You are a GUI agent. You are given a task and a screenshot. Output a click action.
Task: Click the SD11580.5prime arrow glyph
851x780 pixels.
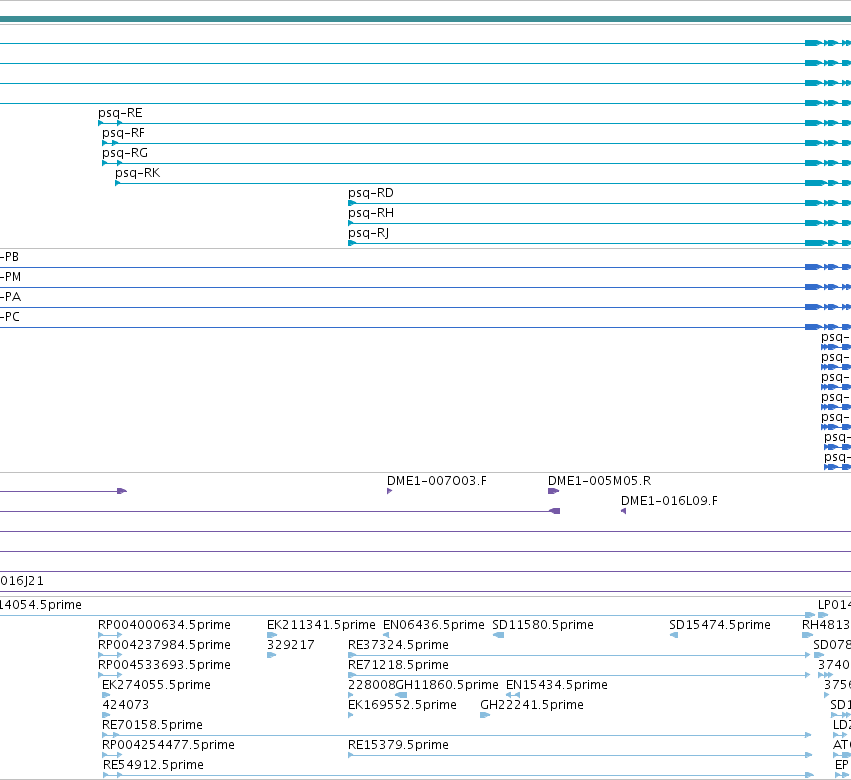(498, 635)
